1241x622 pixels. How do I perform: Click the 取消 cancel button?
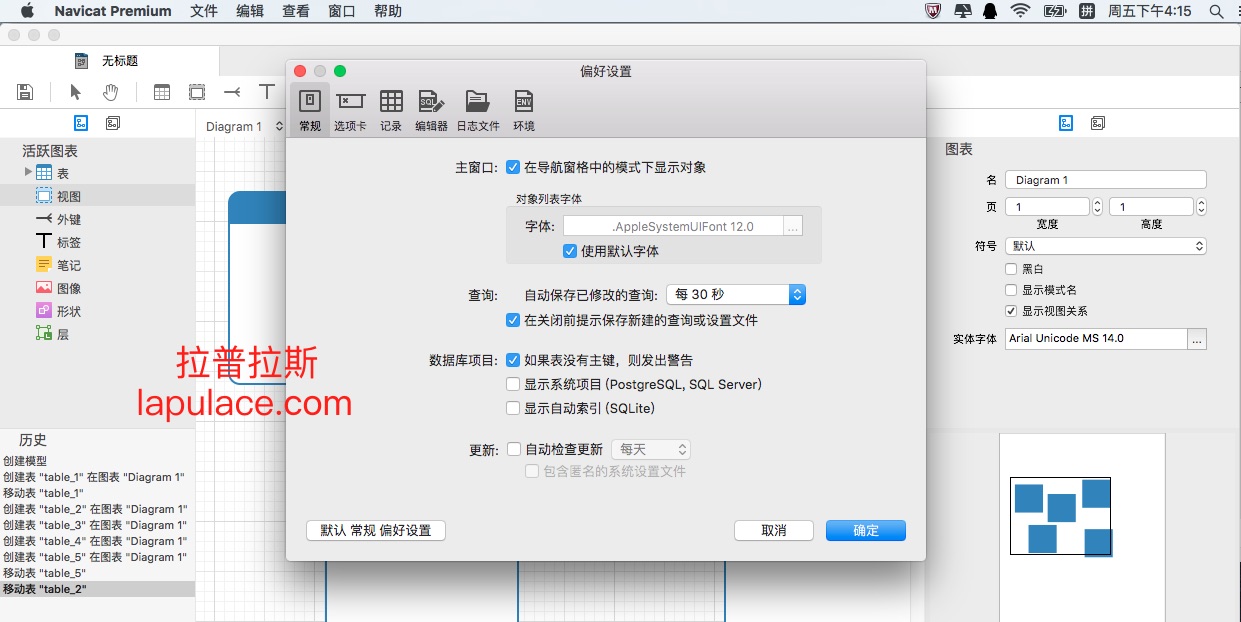pos(774,530)
